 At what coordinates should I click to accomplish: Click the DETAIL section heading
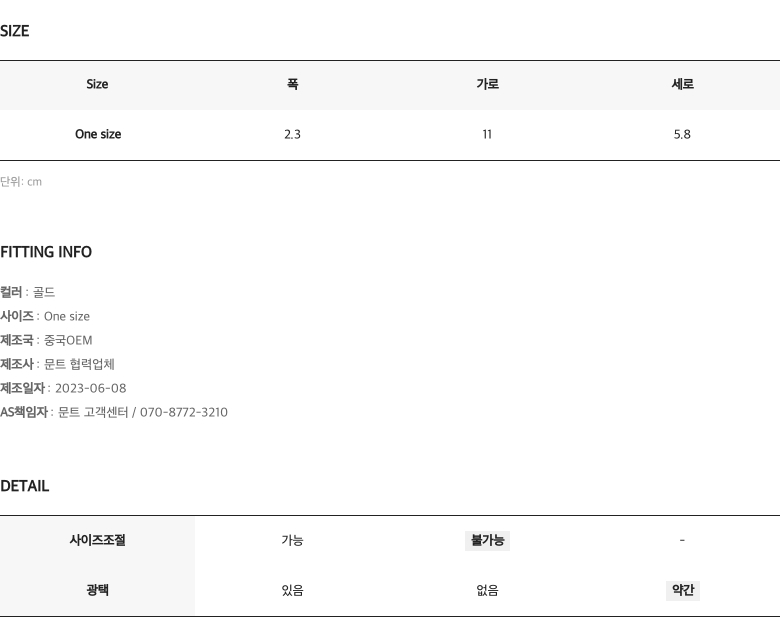(x=24, y=486)
